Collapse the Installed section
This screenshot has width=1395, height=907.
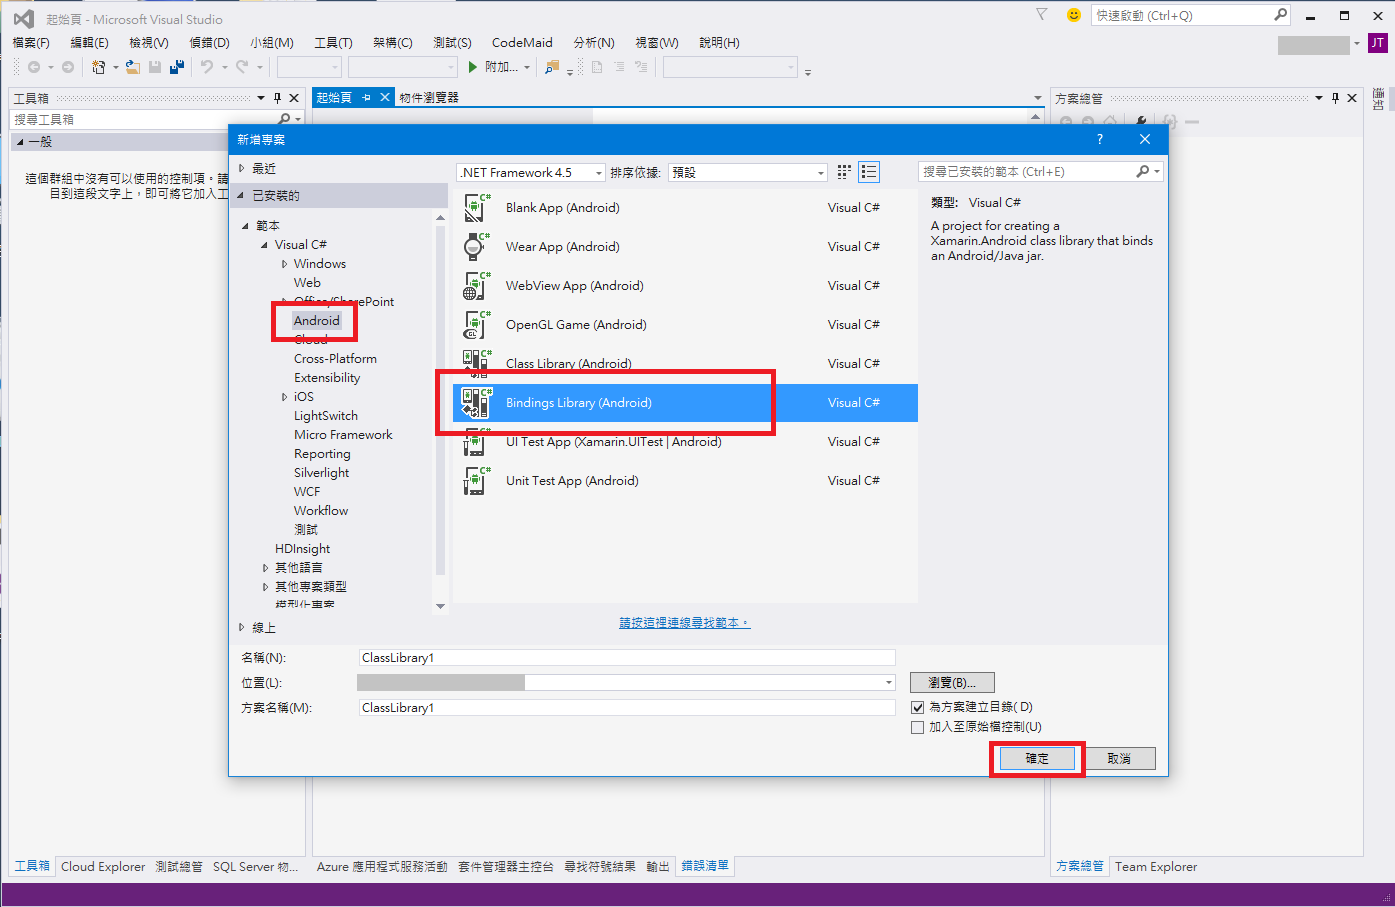242,196
